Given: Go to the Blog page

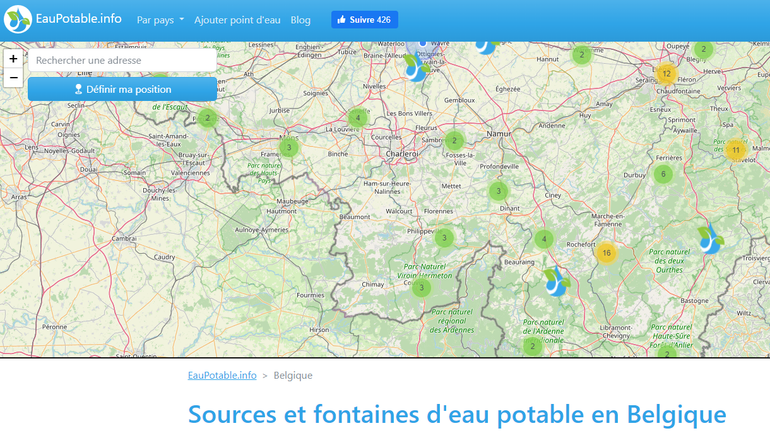Looking at the screenshot, I should (300, 20).
